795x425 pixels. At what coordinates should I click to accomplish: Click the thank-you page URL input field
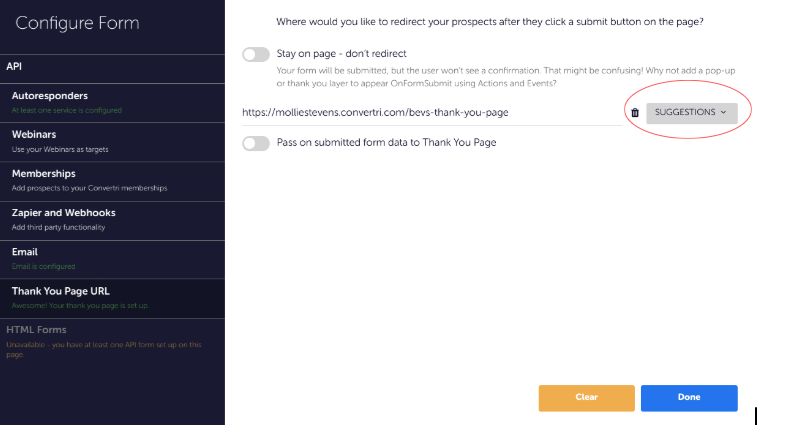(x=430, y=112)
